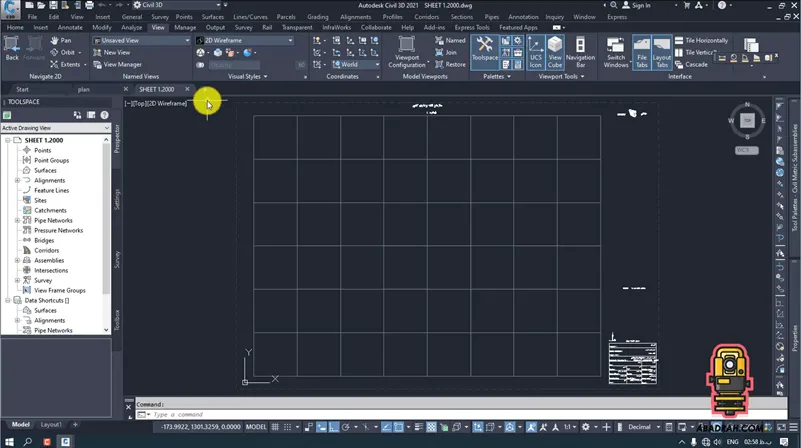Open the Toolspace palette button
801x448 pixels.
pyautogui.click(x=484, y=52)
